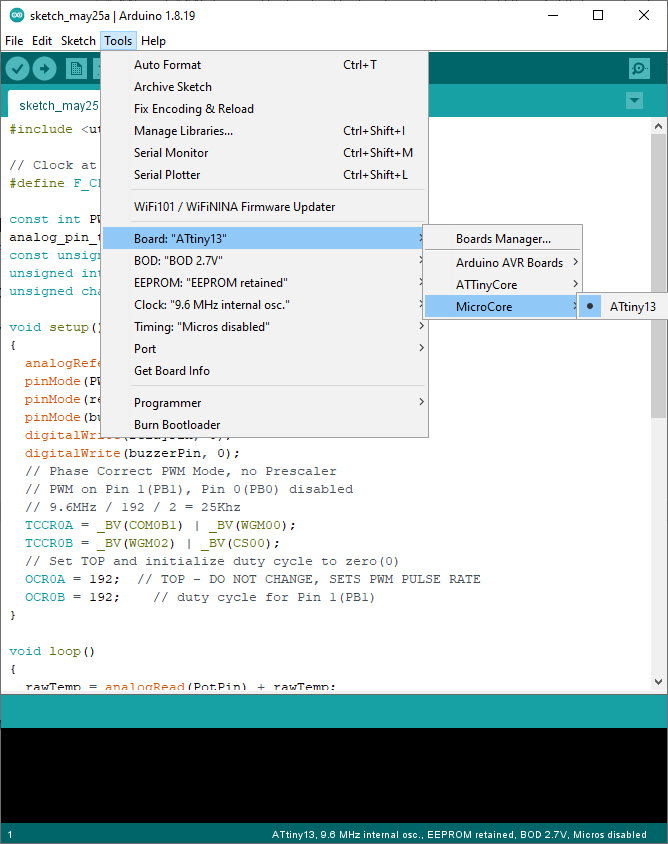This screenshot has width=668, height=844.
Task: Choose Auto Format from Tools menu
Action: (x=167, y=65)
